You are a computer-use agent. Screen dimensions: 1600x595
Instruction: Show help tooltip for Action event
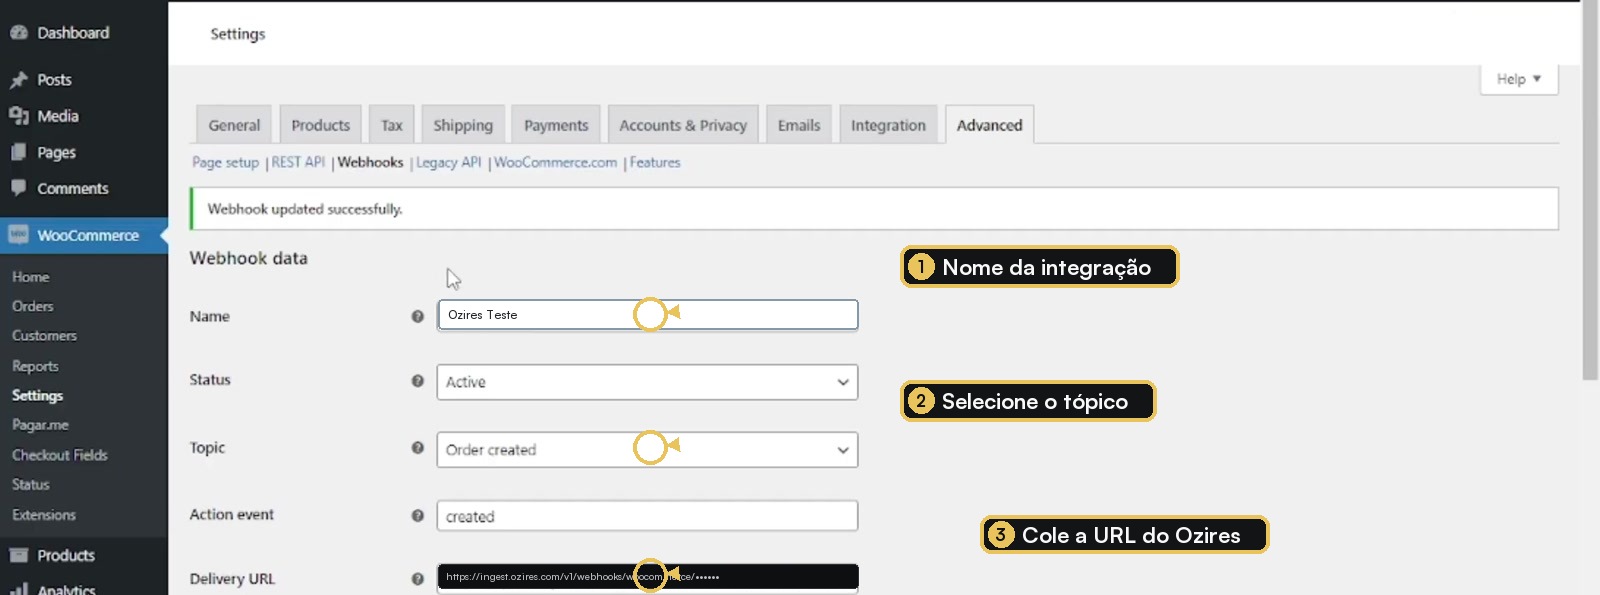418,515
